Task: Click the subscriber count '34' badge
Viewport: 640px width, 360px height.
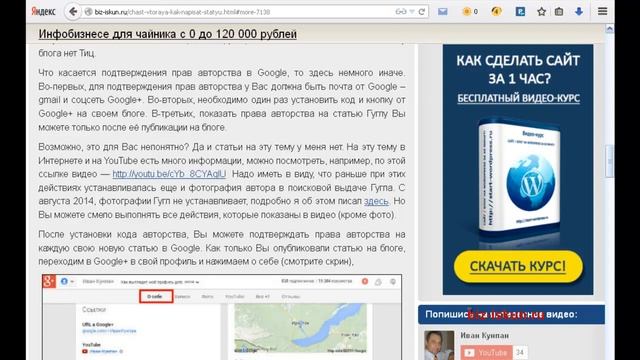Action: tap(520, 352)
